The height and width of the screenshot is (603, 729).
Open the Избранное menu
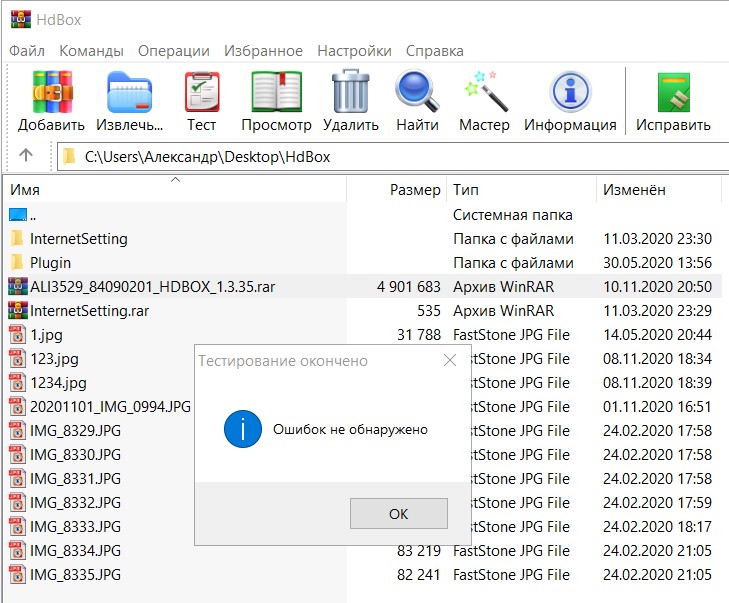264,51
